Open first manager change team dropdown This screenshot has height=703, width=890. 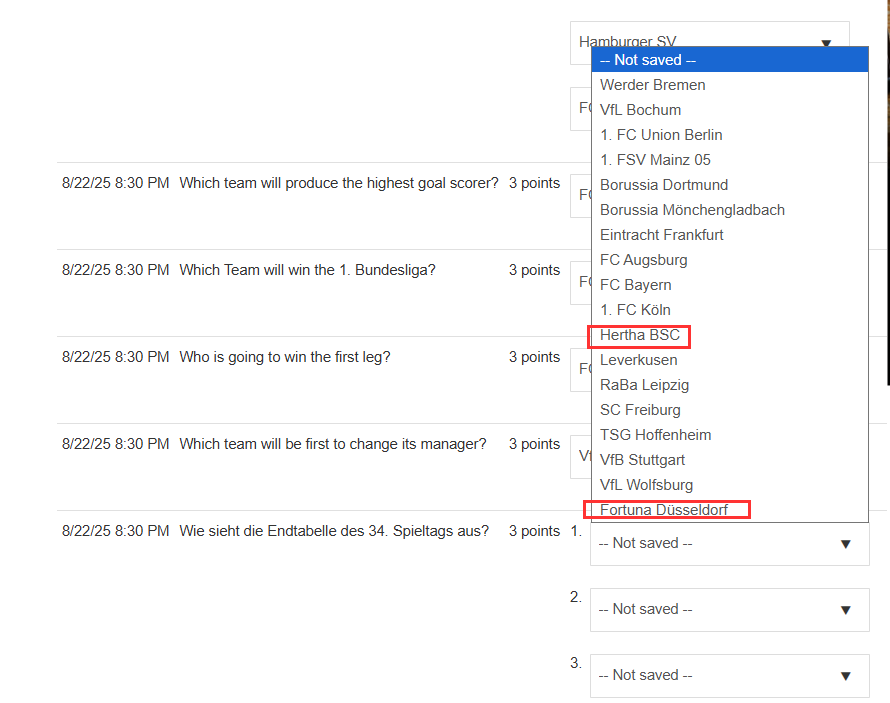tap(581, 456)
